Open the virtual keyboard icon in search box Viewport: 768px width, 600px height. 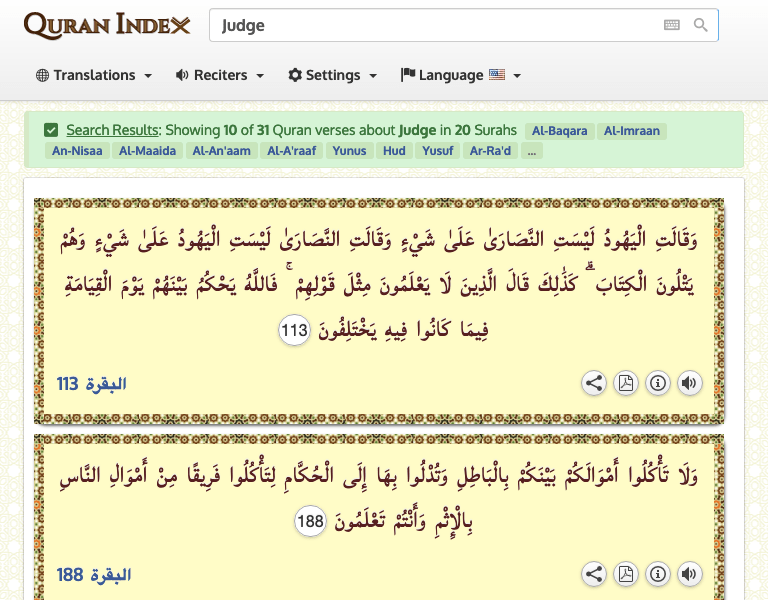[x=672, y=25]
